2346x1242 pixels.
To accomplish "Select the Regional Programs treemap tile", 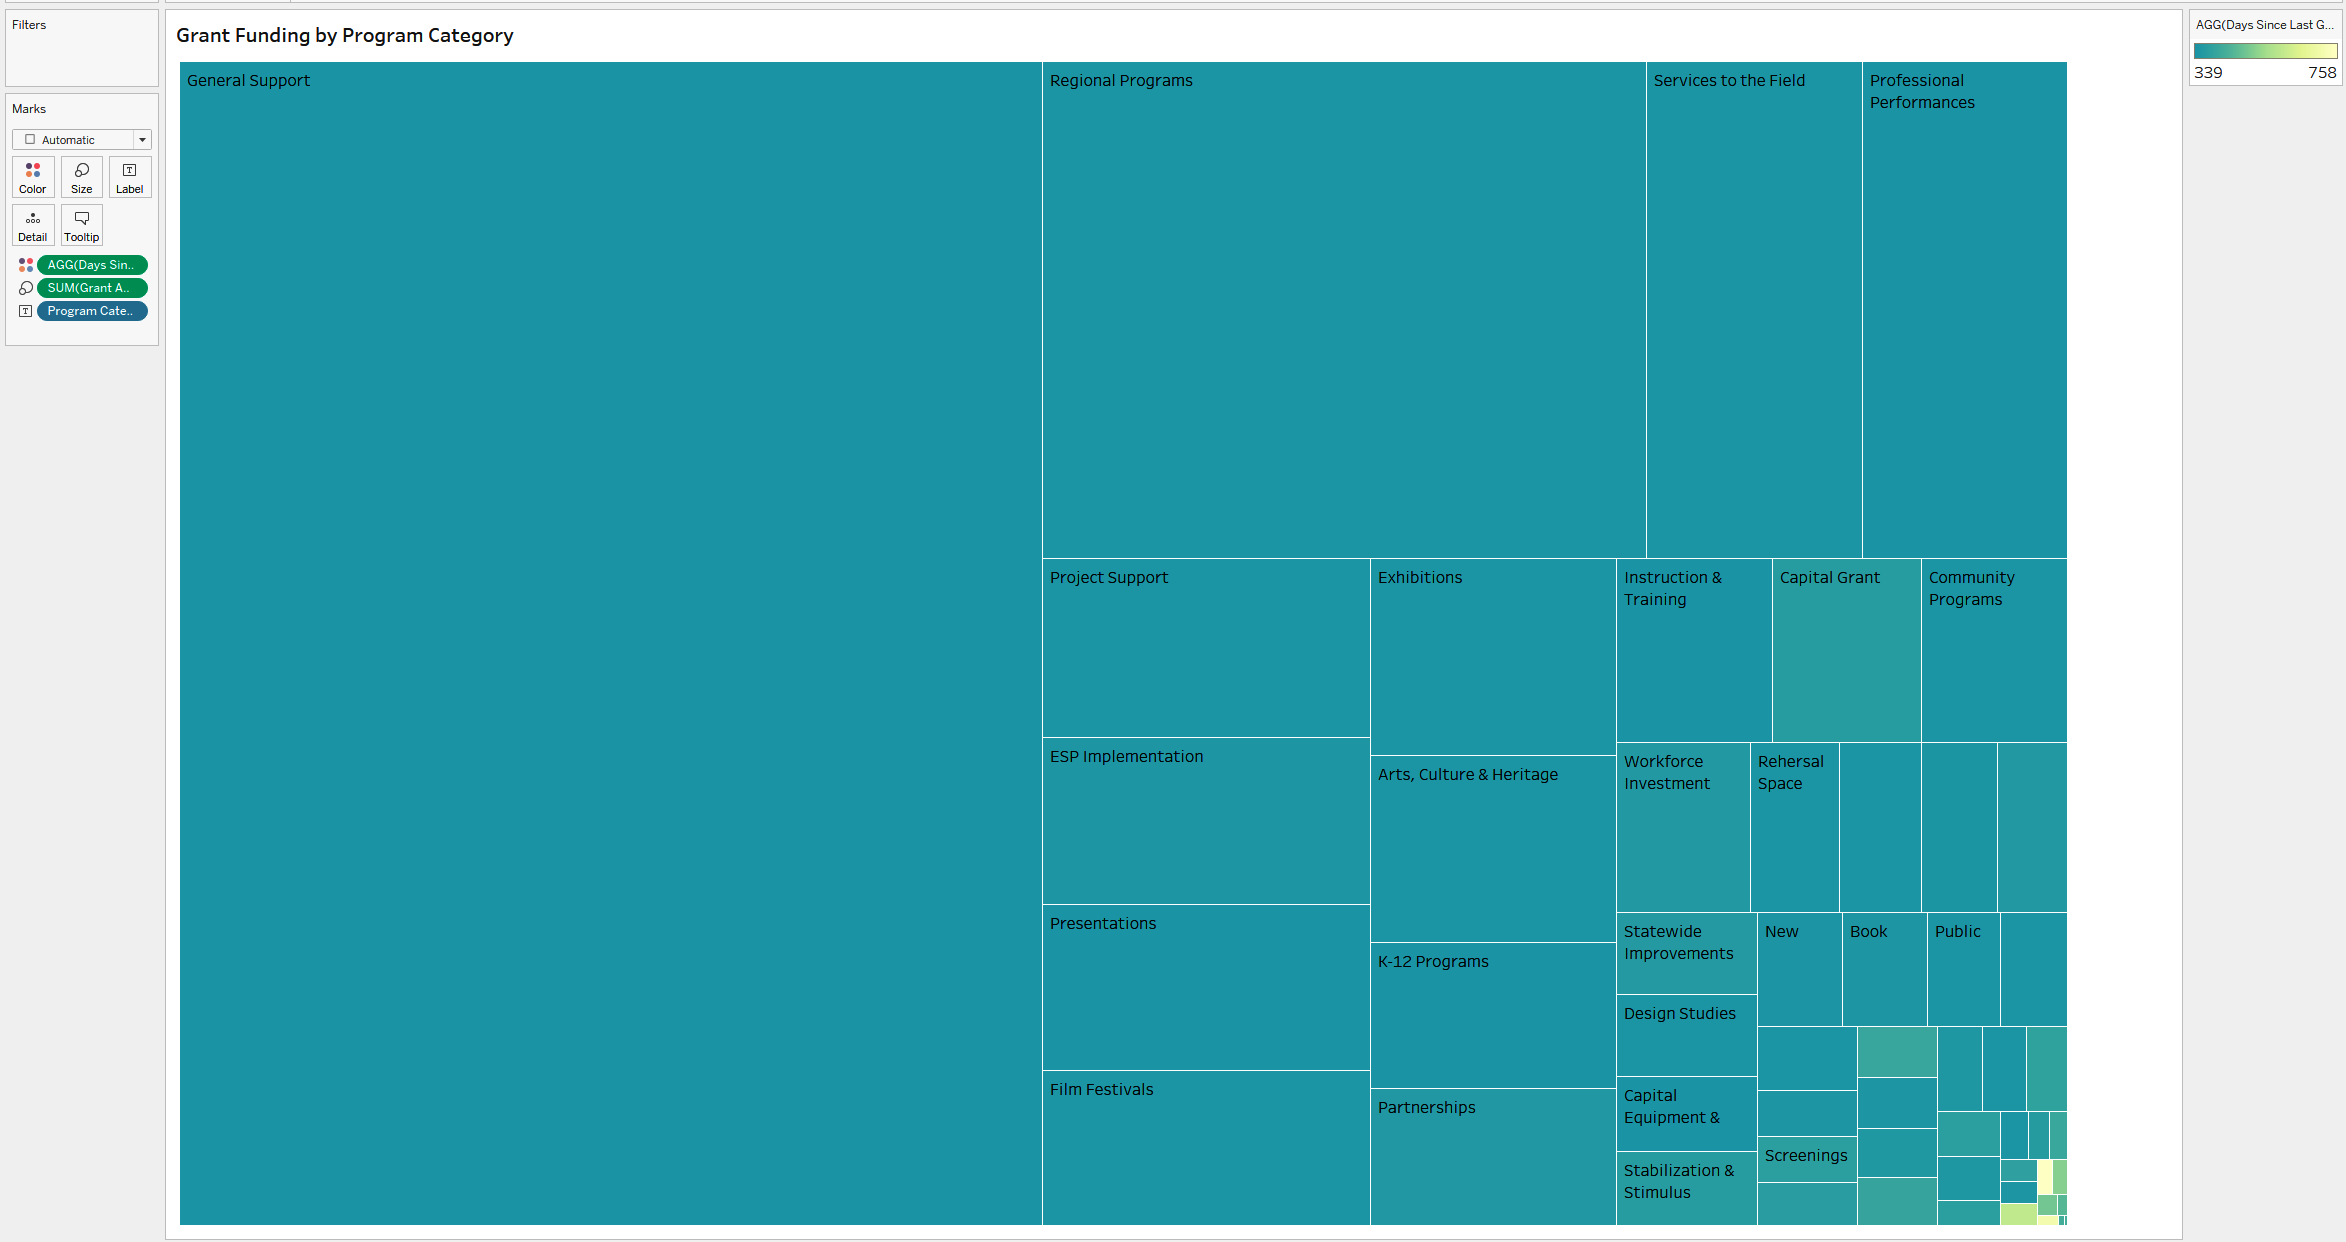I will pyautogui.click(x=1344, y=310).
